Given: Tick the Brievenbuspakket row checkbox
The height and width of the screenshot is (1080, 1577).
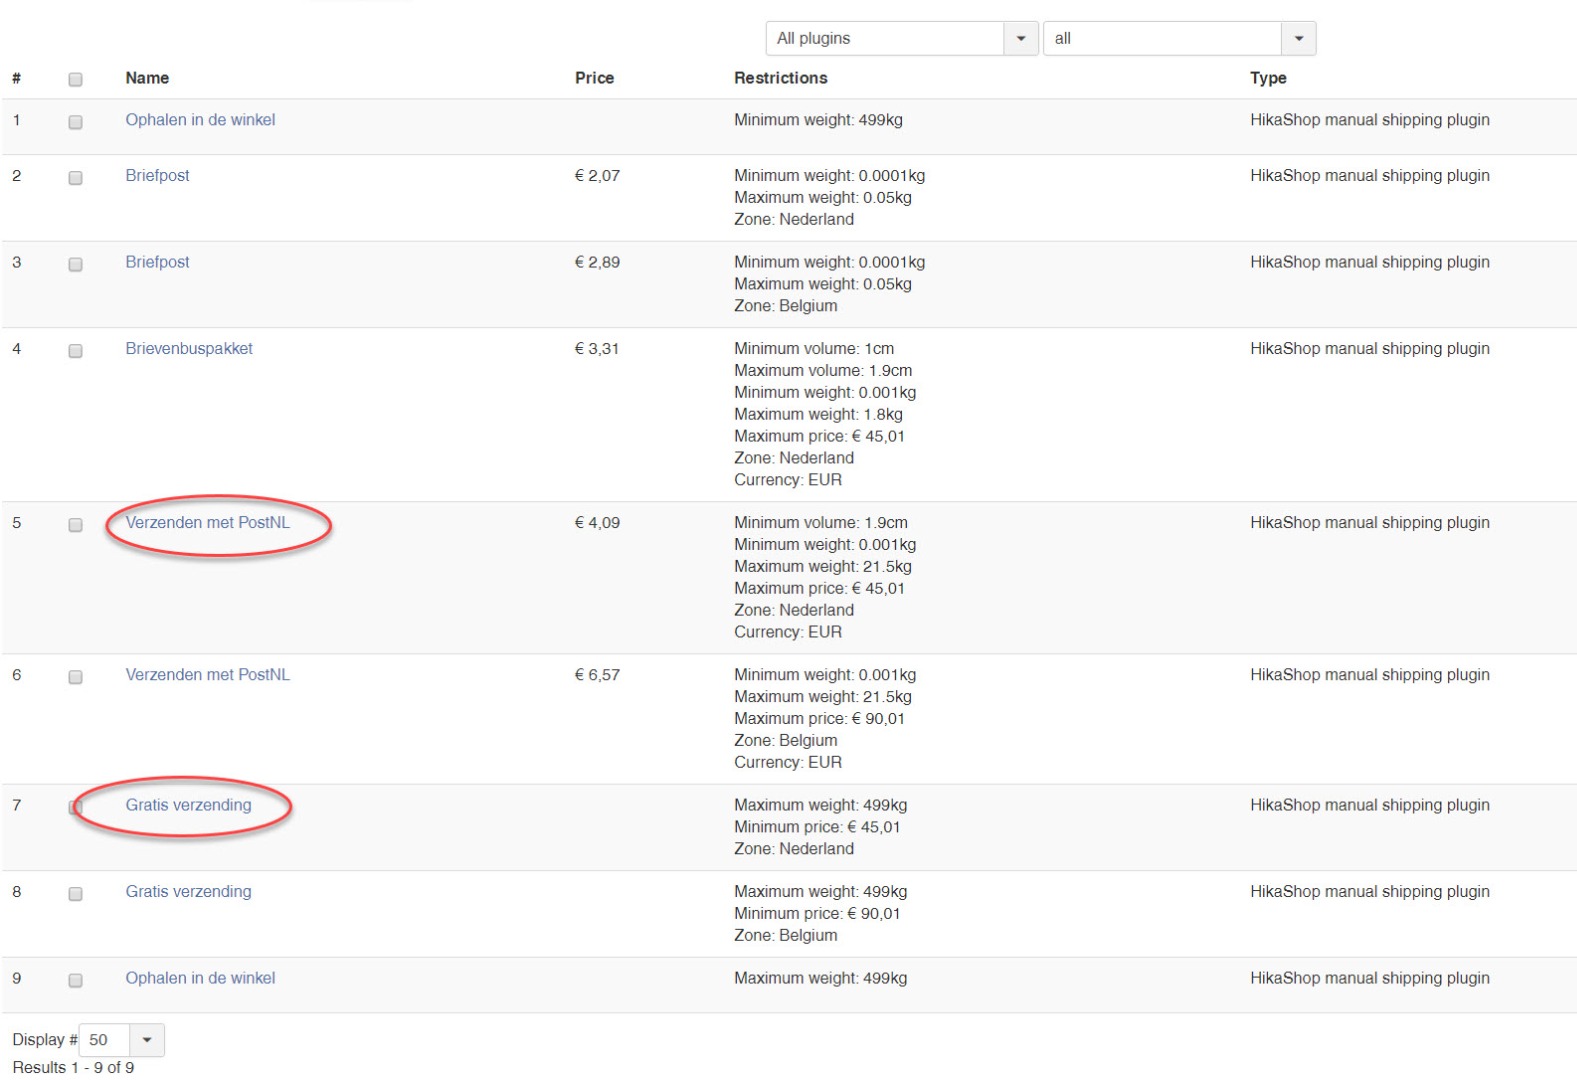Looking at the screenshot, I should (75, 351).
